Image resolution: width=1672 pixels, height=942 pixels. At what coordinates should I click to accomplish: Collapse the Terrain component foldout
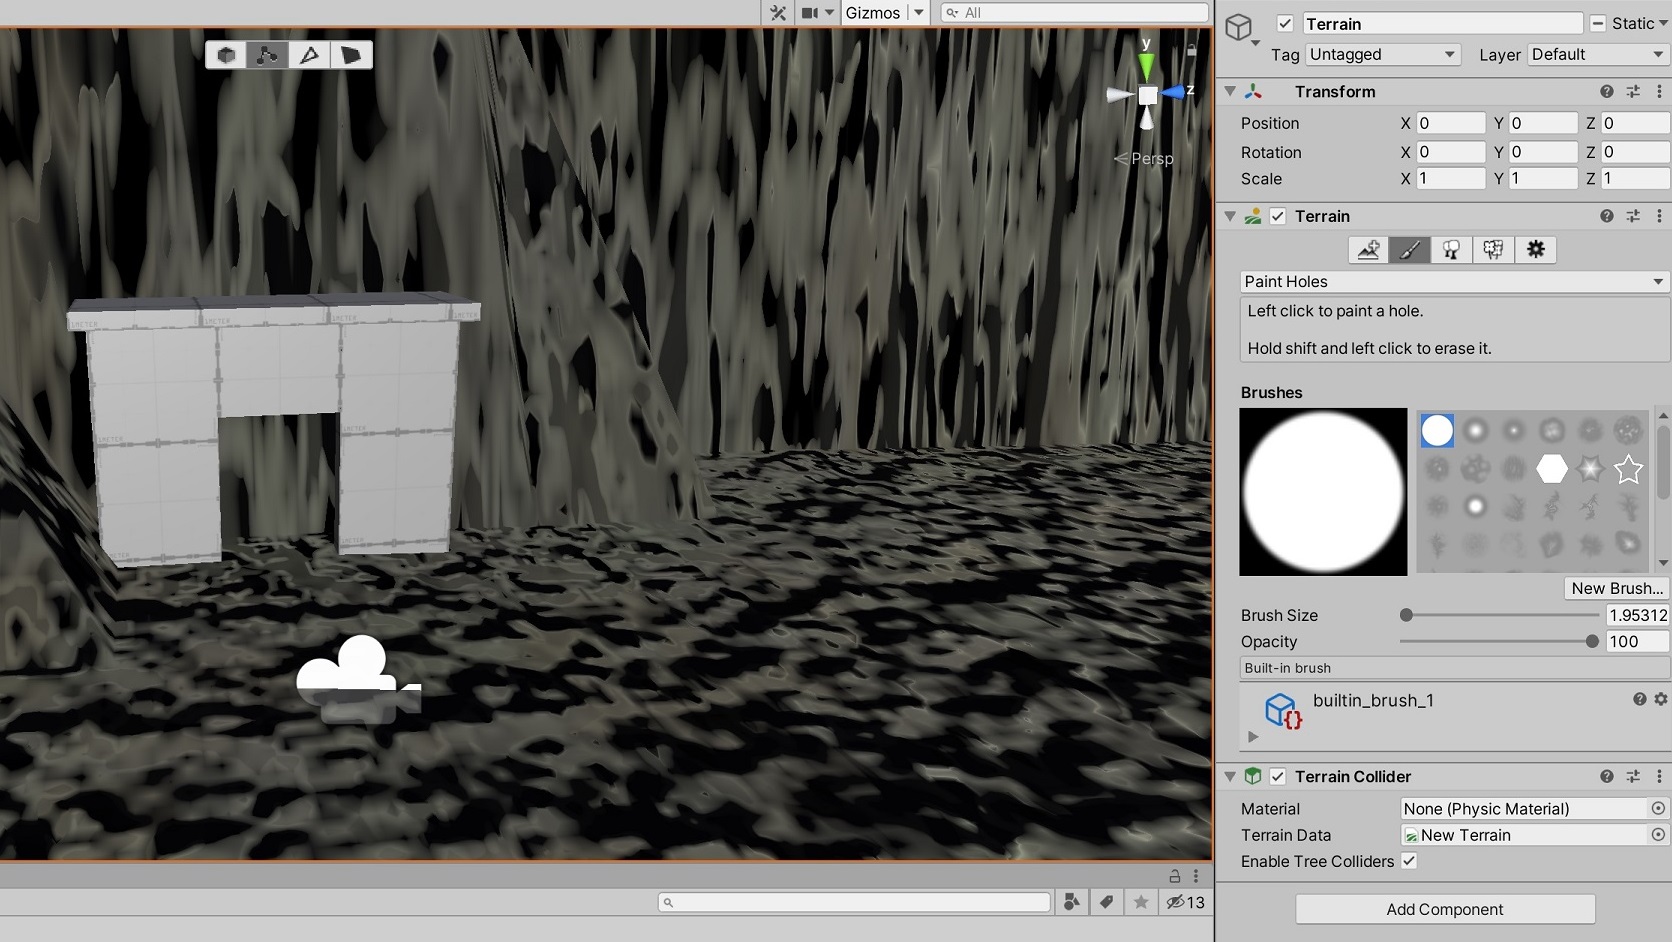coord(1230,216)
